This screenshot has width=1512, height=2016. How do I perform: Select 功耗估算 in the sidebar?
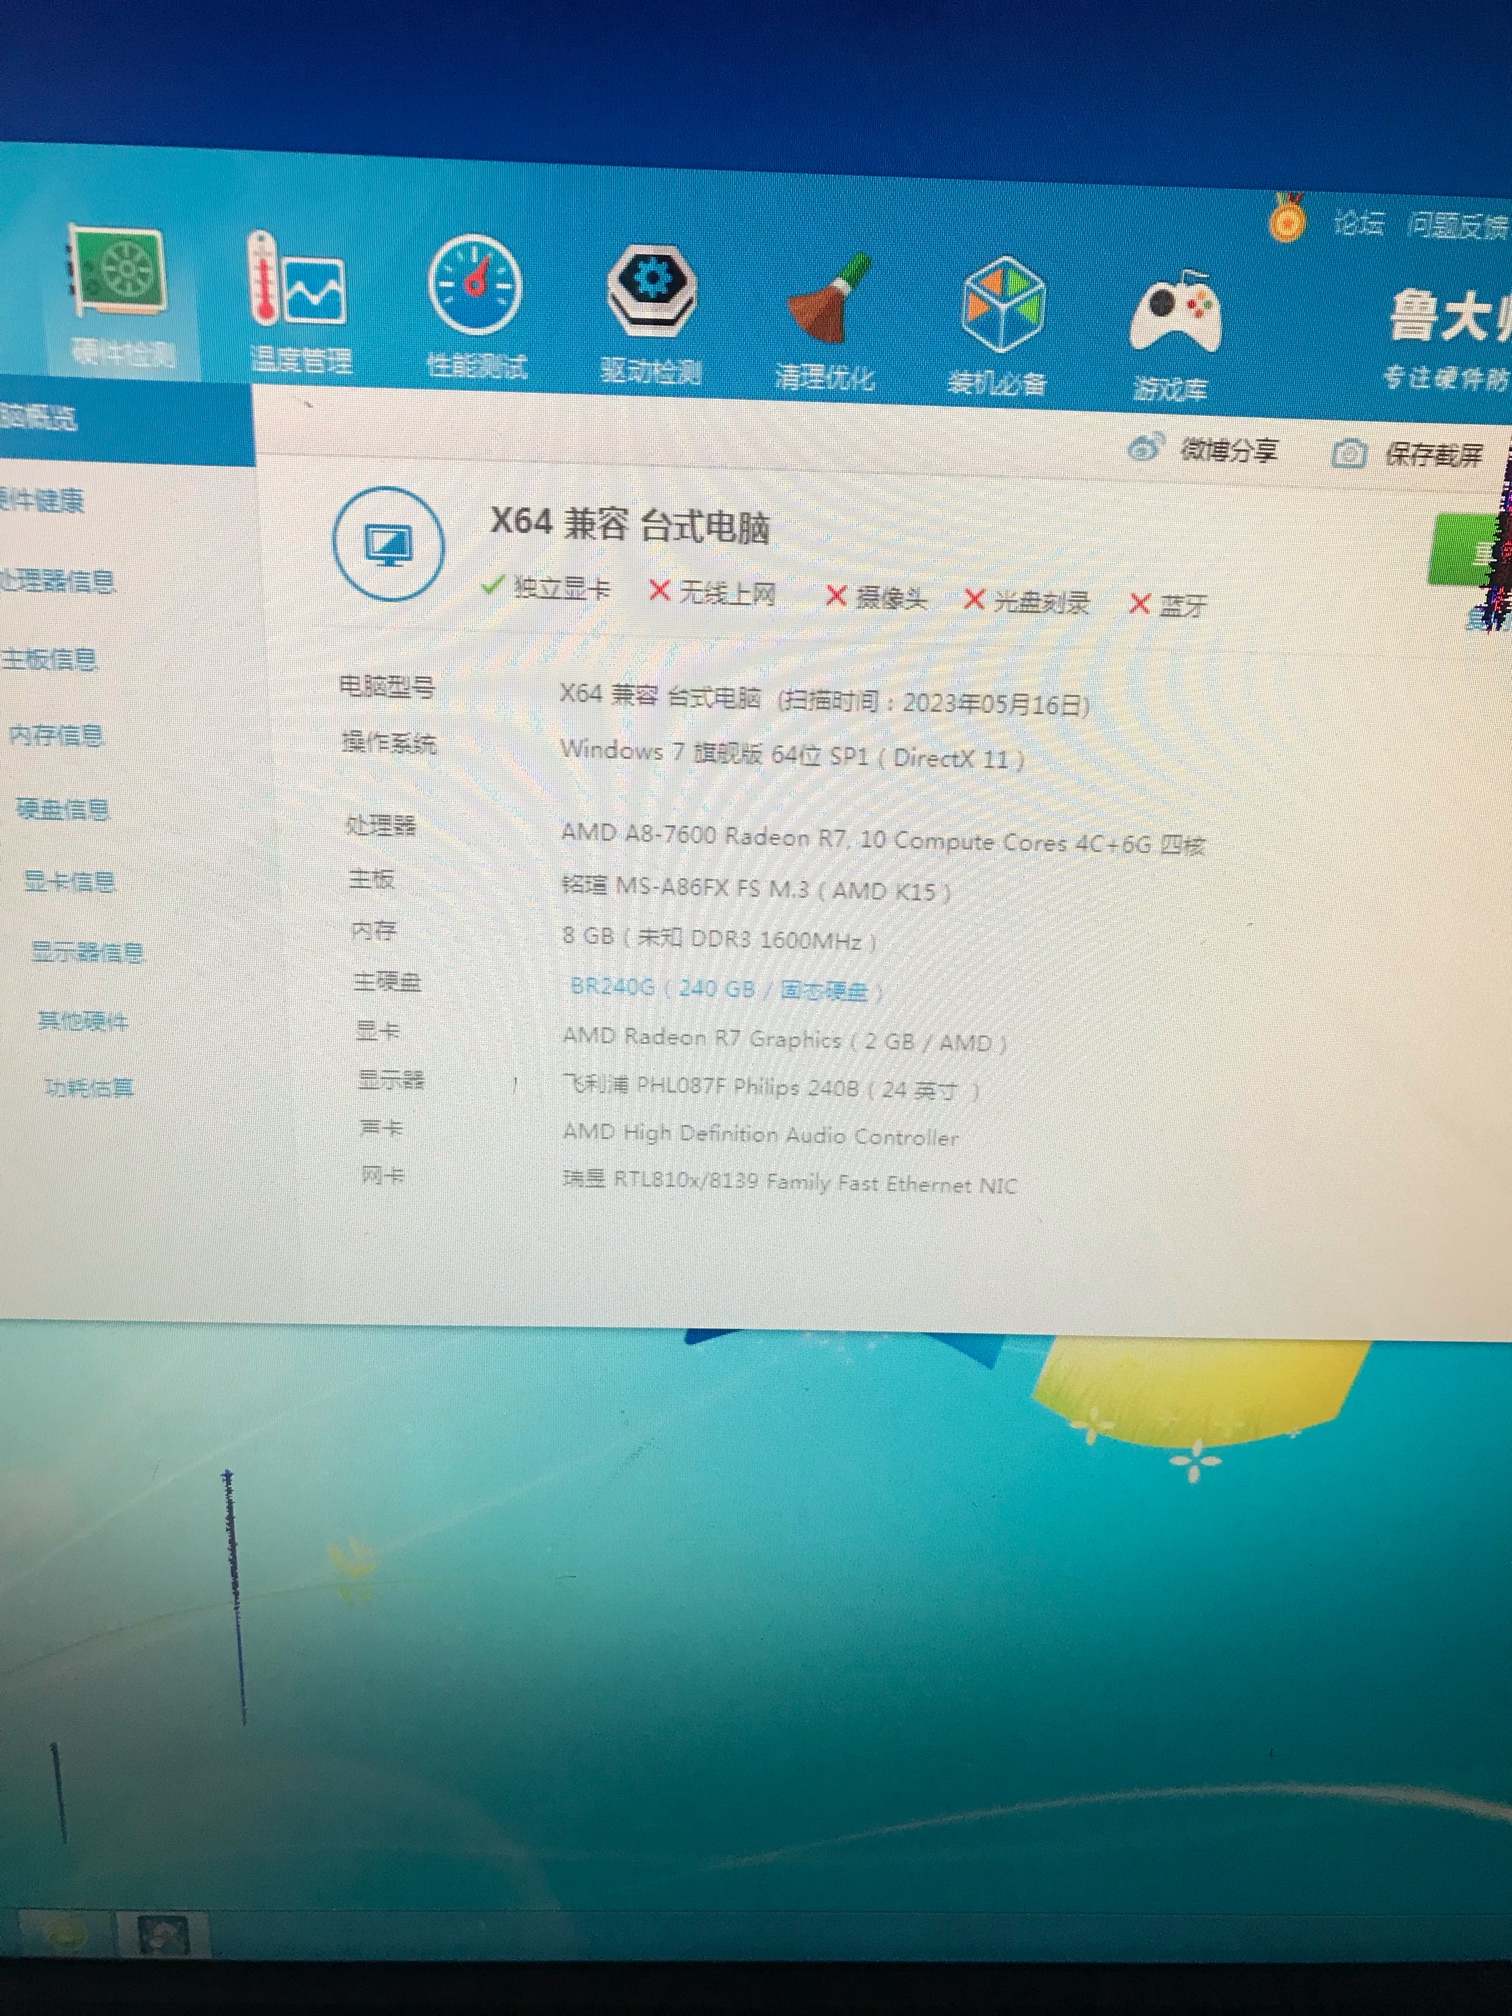89,1087
